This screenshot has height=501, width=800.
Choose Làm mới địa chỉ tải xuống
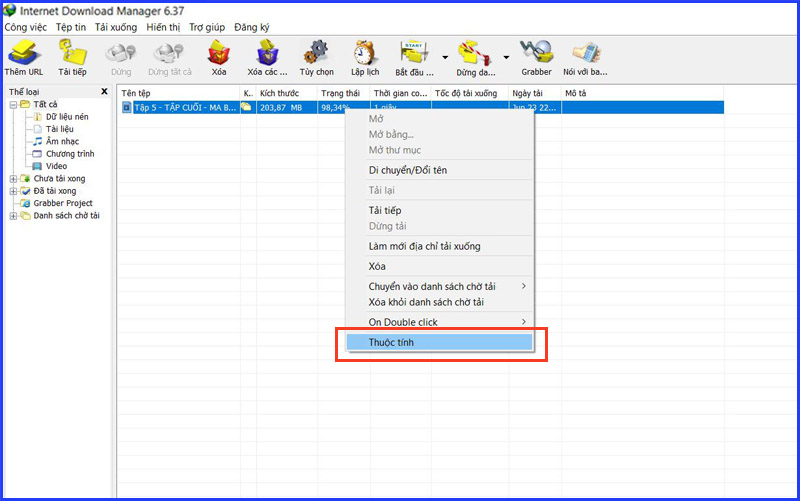[439, 246]
